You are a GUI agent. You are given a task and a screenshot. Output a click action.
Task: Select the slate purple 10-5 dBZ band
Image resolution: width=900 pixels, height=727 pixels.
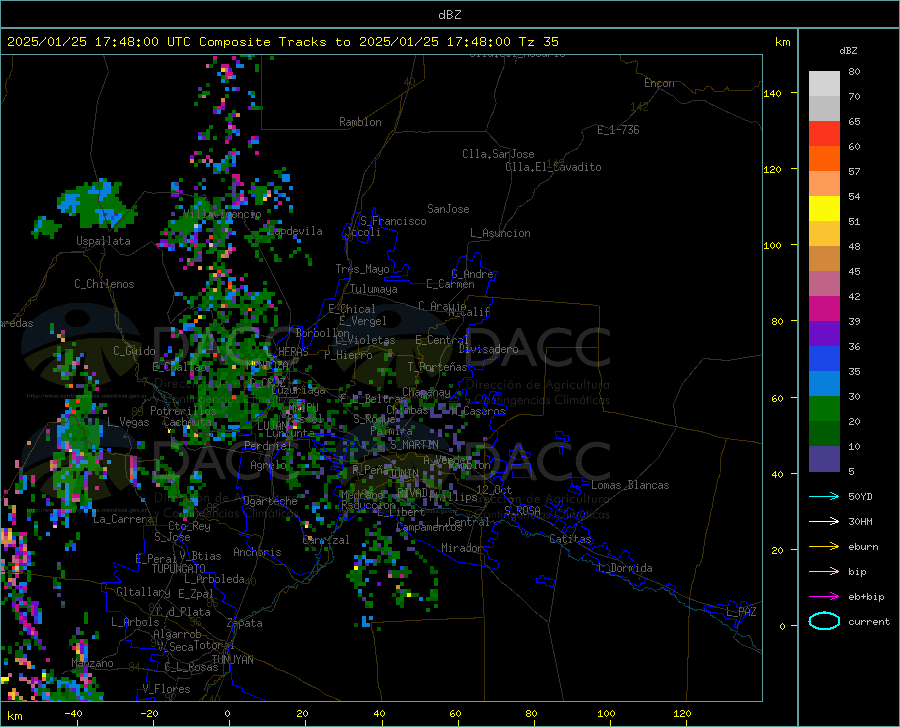[824, 459]
